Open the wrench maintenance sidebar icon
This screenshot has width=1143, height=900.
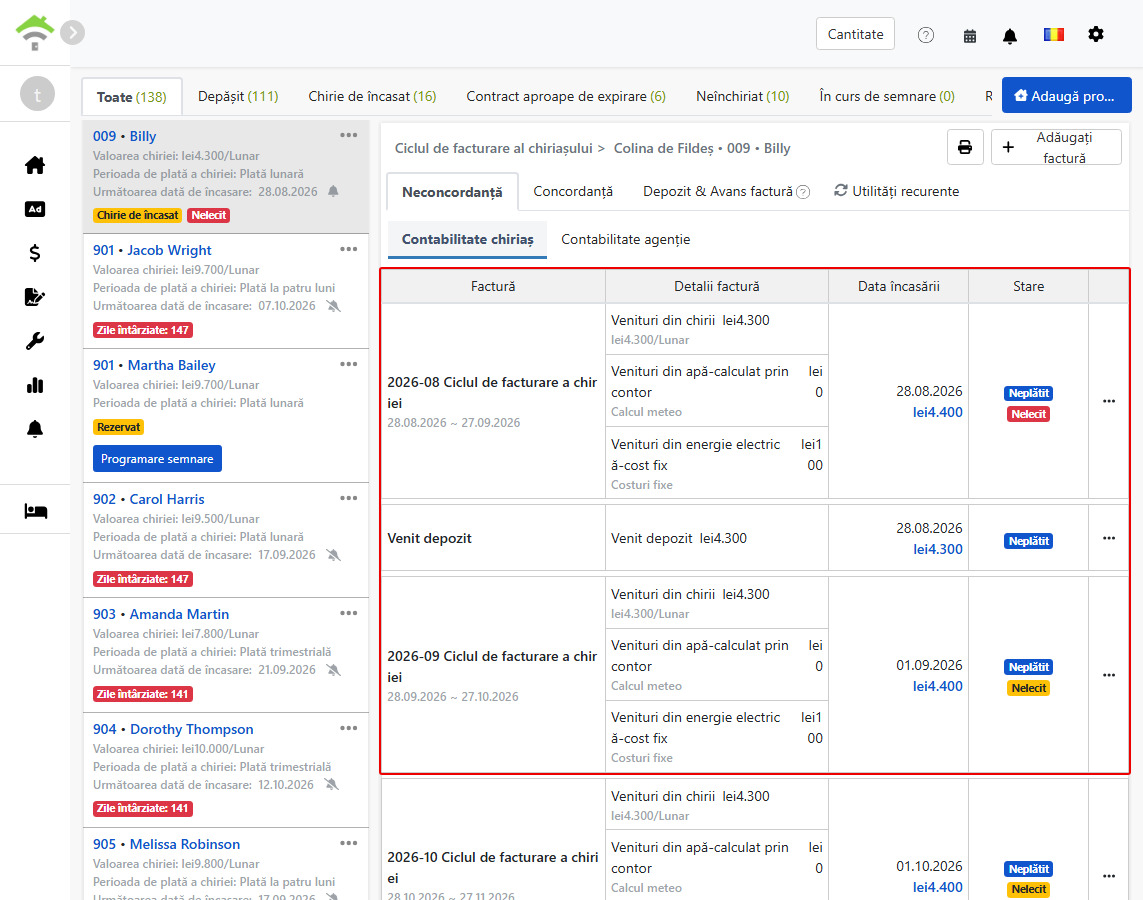tap(35, 341)
